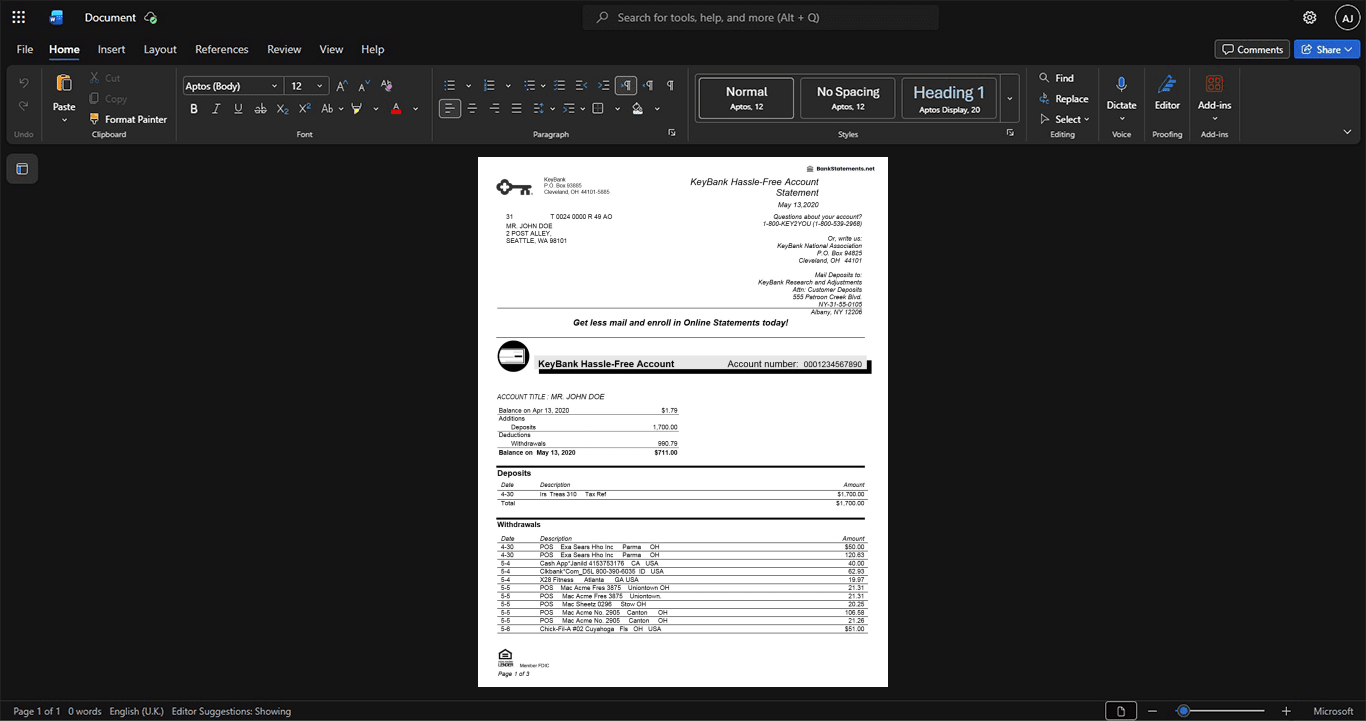This screenshot has width=1366, height=721.
Task: Apply subscript formatting
Action: click(x=282, y=109)
